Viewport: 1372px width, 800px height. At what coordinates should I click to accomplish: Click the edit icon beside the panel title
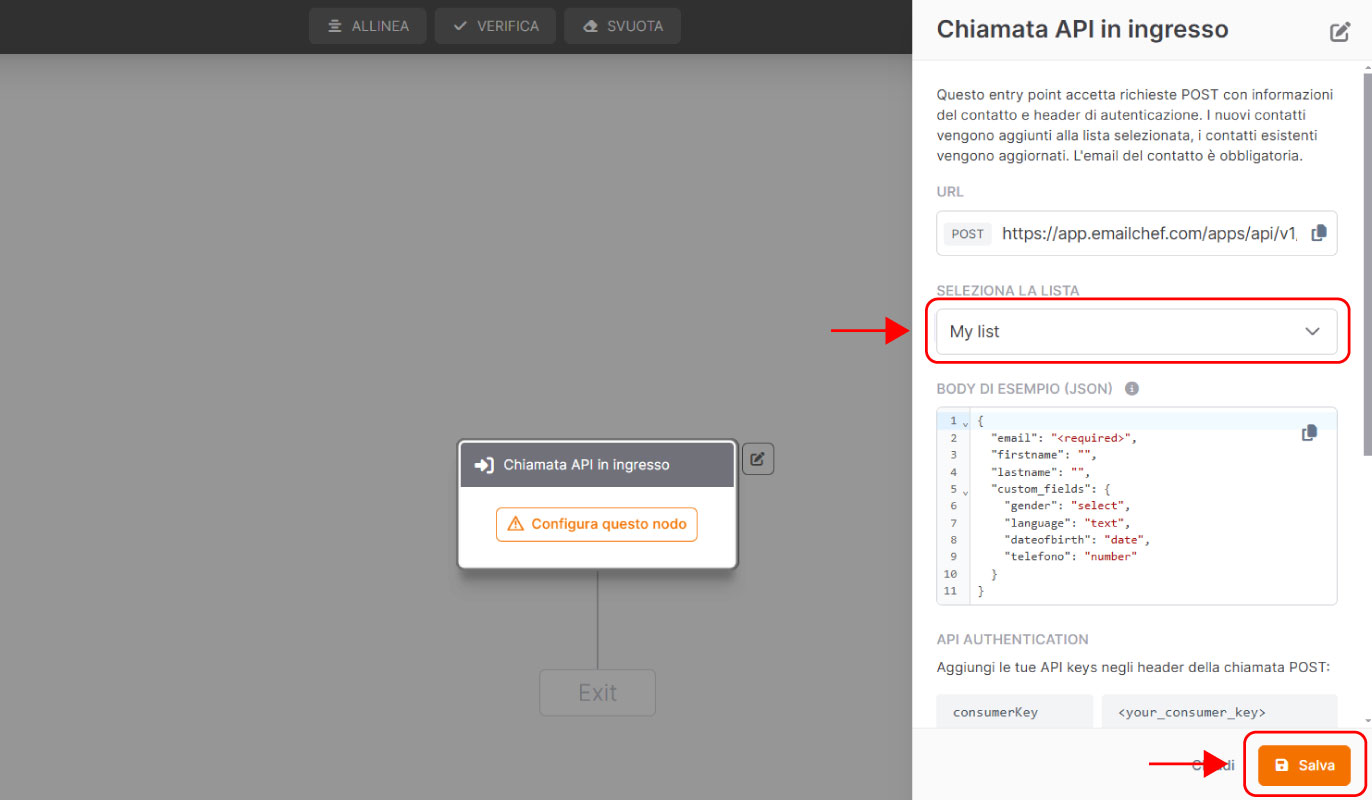1339,31
